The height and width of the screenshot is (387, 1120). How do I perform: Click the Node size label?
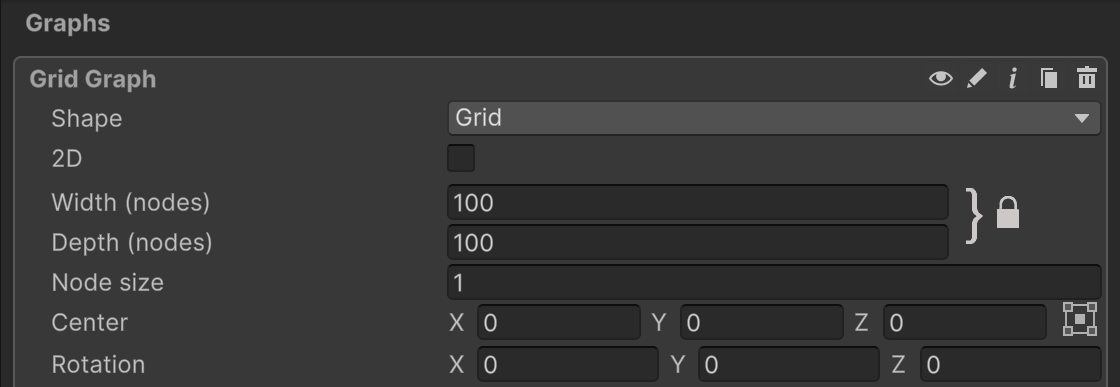point(108,283)
